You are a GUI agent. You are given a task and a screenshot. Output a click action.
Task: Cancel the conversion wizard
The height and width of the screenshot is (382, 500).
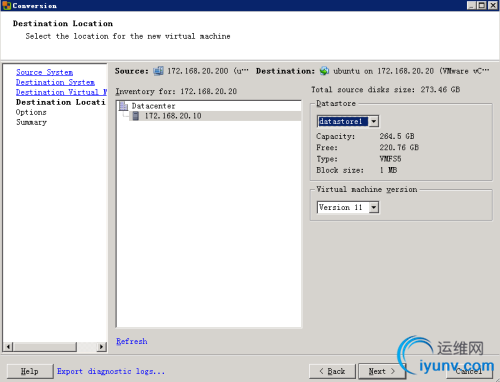pos(469,371)
